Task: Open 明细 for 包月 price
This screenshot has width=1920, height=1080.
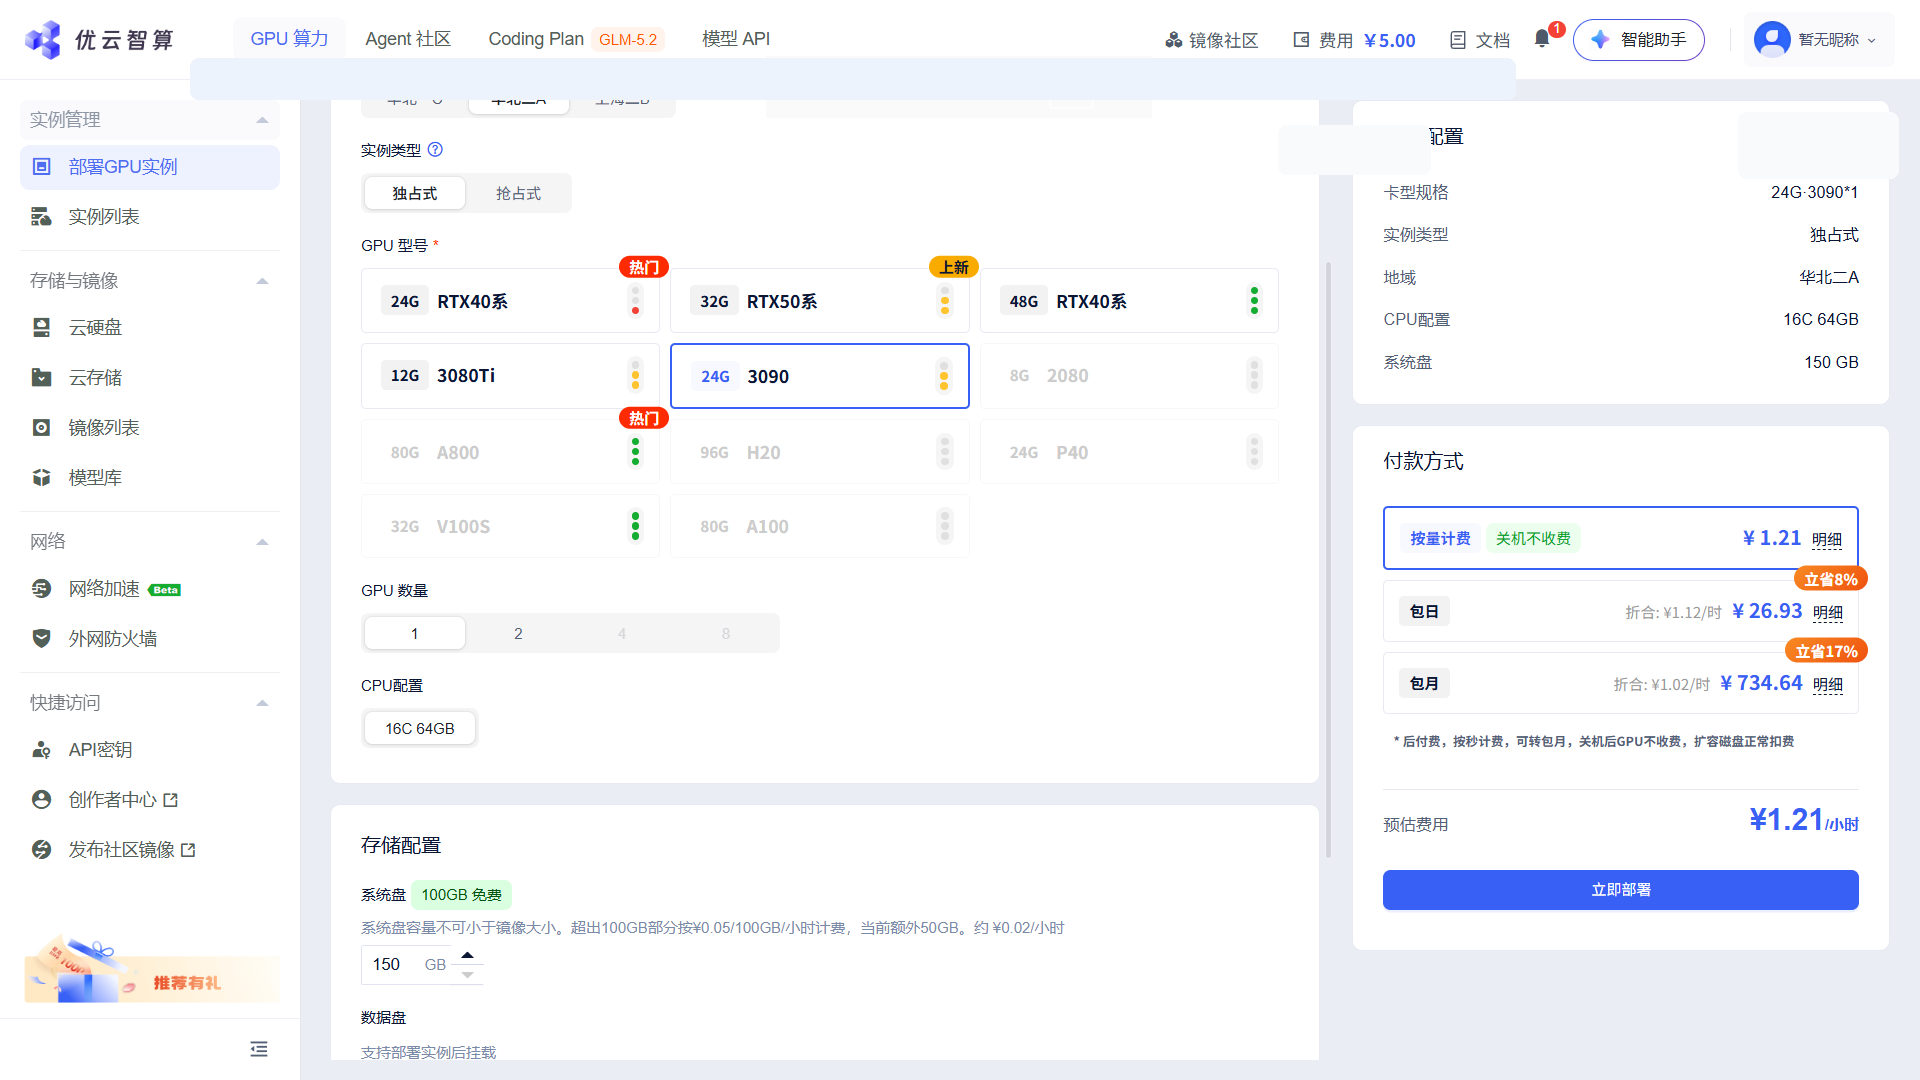Action: click(x=1828, y=685)
